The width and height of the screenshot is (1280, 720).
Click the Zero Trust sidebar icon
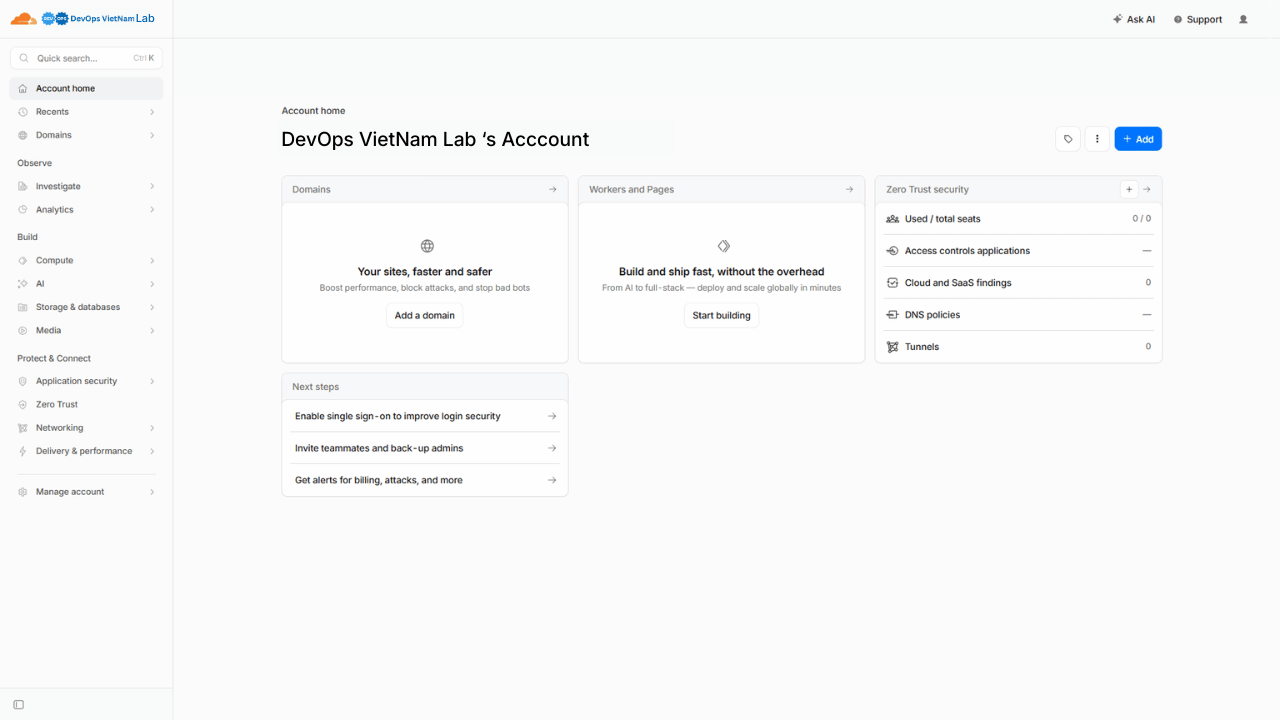click(x=23, y=405)
